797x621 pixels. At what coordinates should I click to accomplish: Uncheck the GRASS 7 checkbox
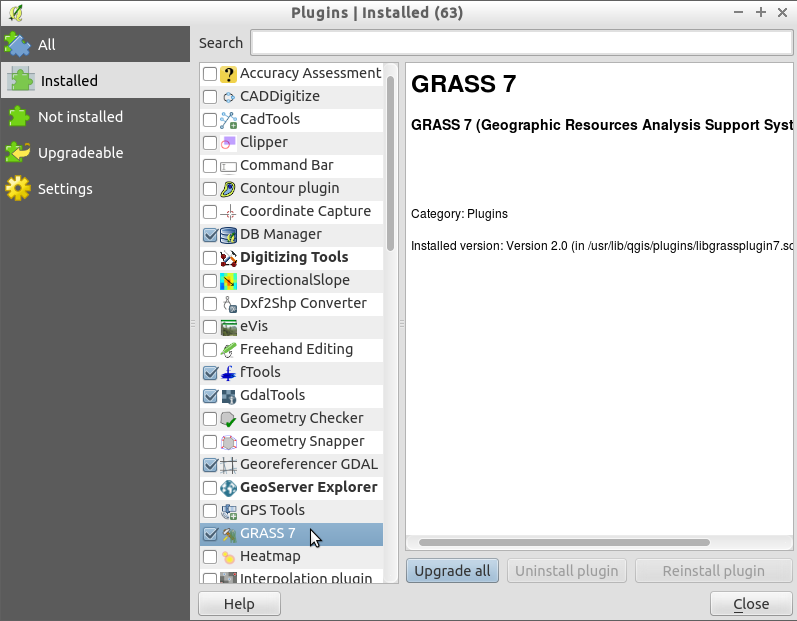[210, 534]
